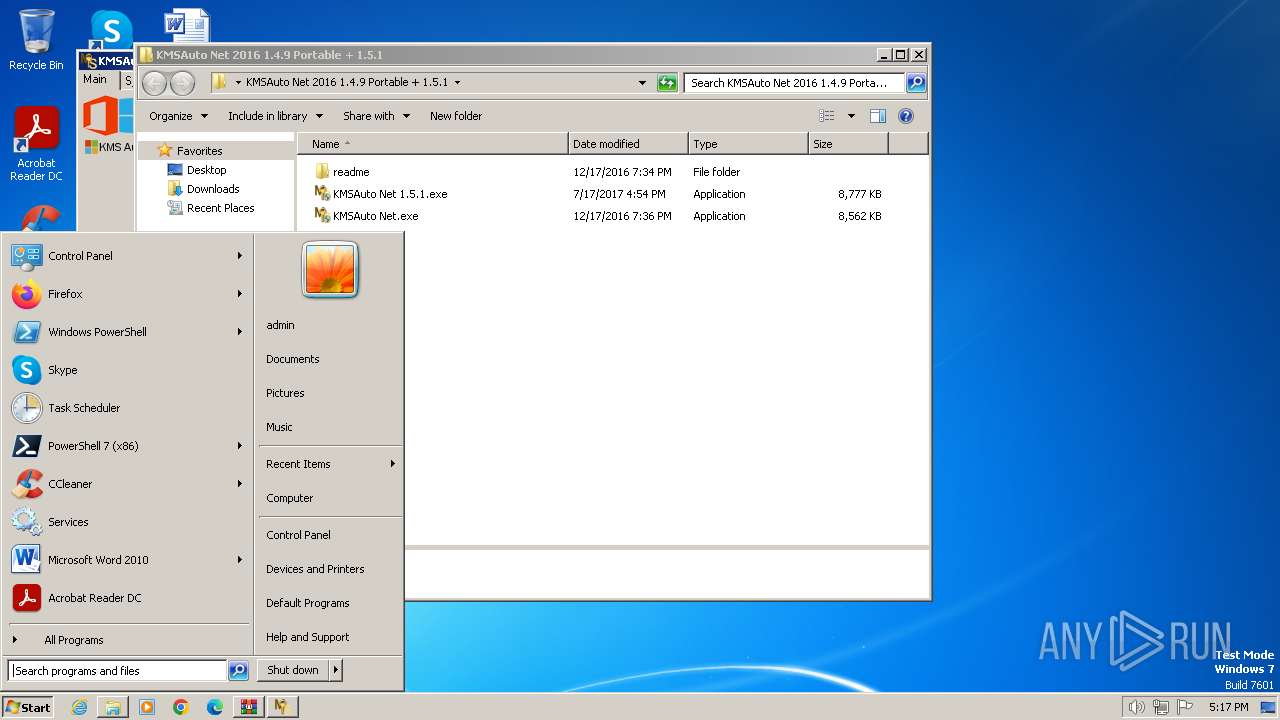
Task: Launch Microsoft Word 2010 from Start menu
Action: click(127, 560)
